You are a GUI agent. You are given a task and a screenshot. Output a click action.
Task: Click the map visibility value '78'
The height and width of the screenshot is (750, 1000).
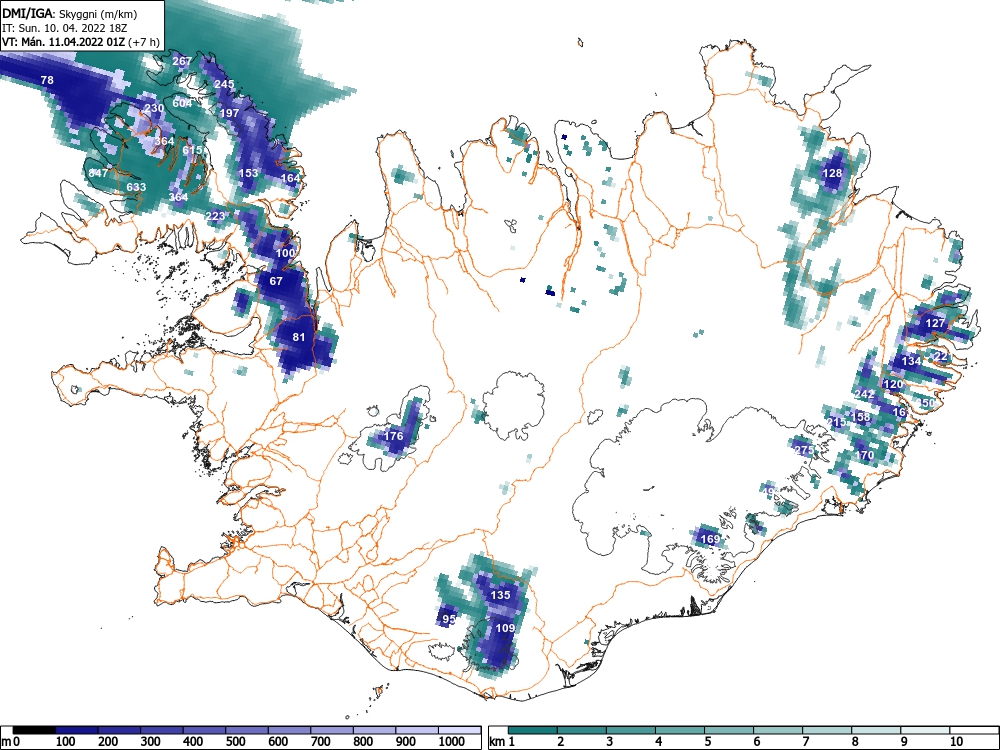click(47, 80)
